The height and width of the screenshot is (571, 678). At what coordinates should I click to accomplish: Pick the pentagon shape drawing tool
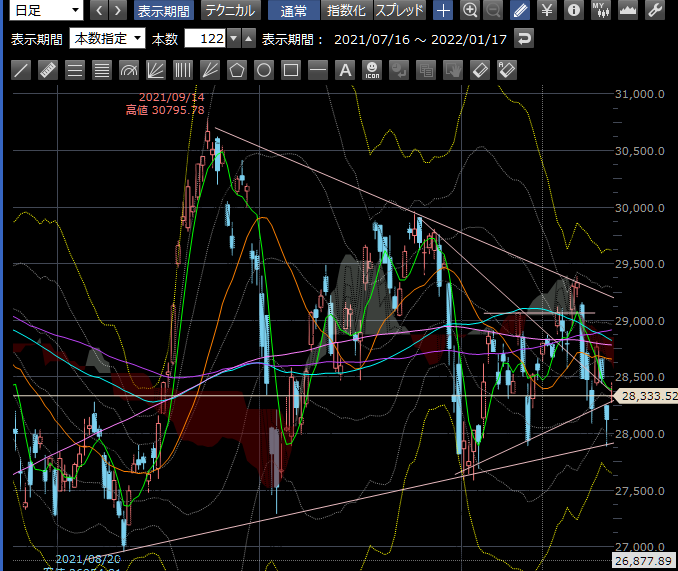237,70
